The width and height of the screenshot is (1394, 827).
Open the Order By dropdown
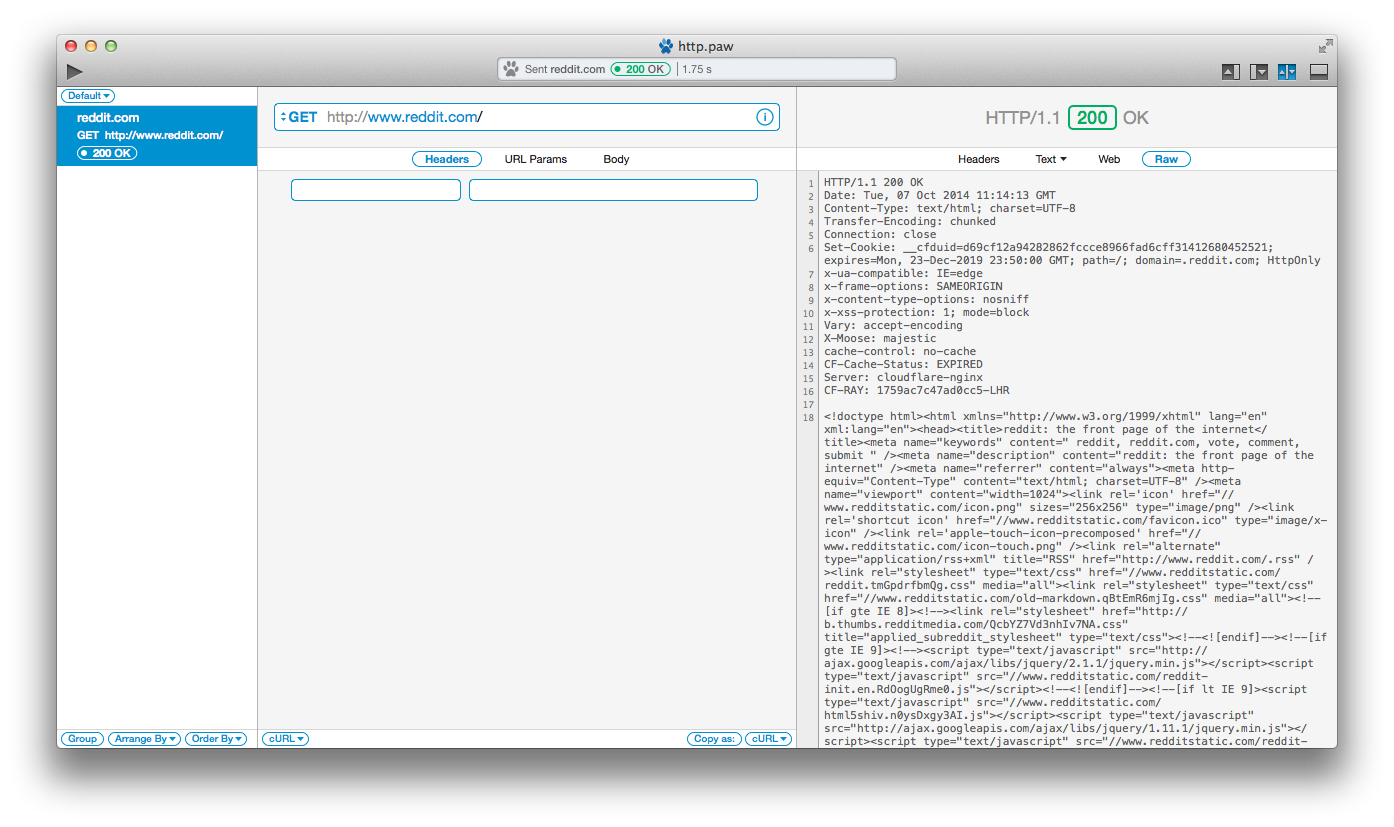(x=216, y=739)
